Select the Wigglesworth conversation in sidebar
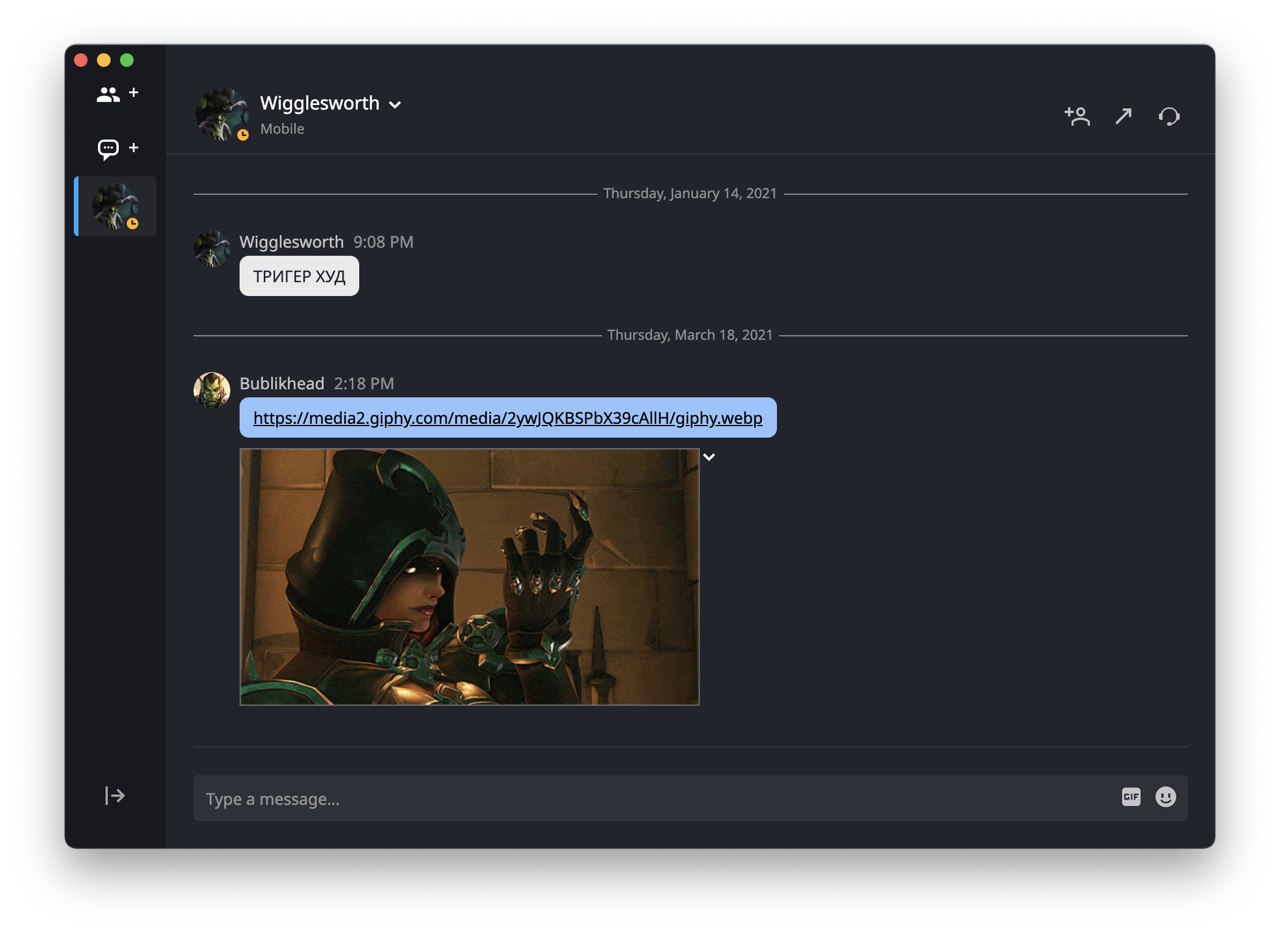The width and height of the screenshot is (1280, 934). (116, 207)
